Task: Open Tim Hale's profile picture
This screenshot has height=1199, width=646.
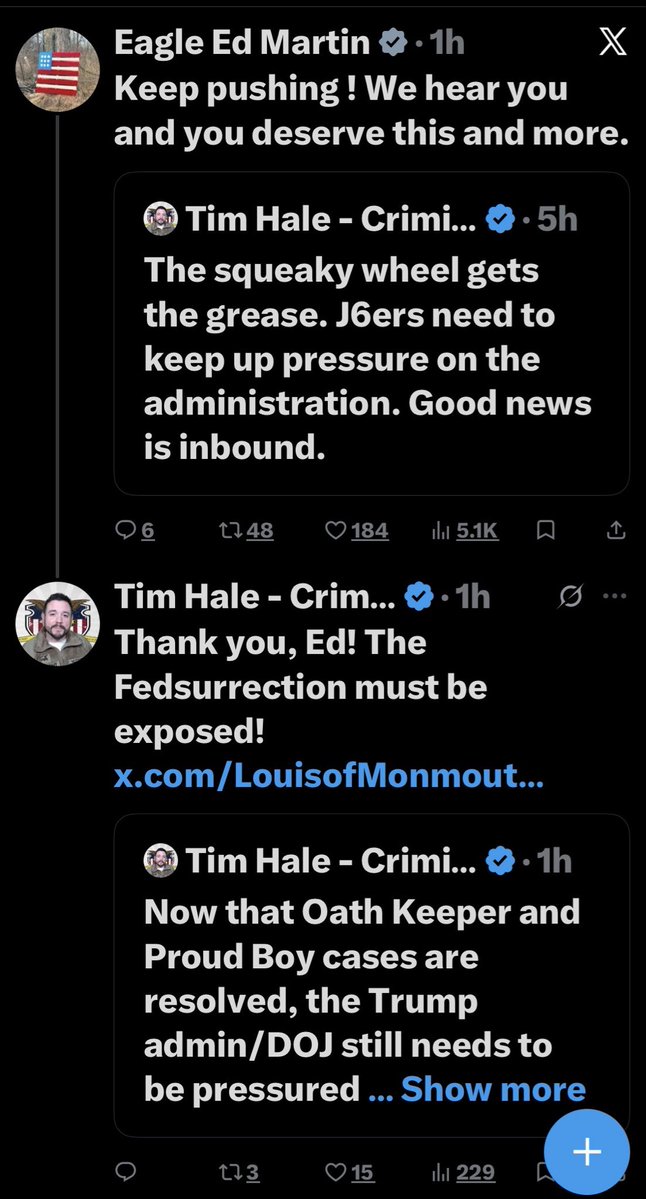Action: tap(58, 624)
